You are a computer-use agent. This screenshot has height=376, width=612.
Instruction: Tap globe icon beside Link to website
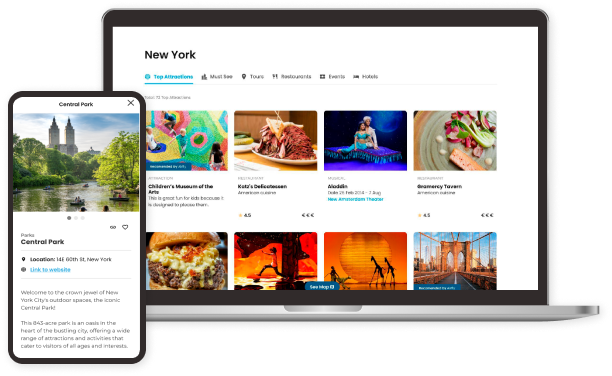click(x=23, y=270)
